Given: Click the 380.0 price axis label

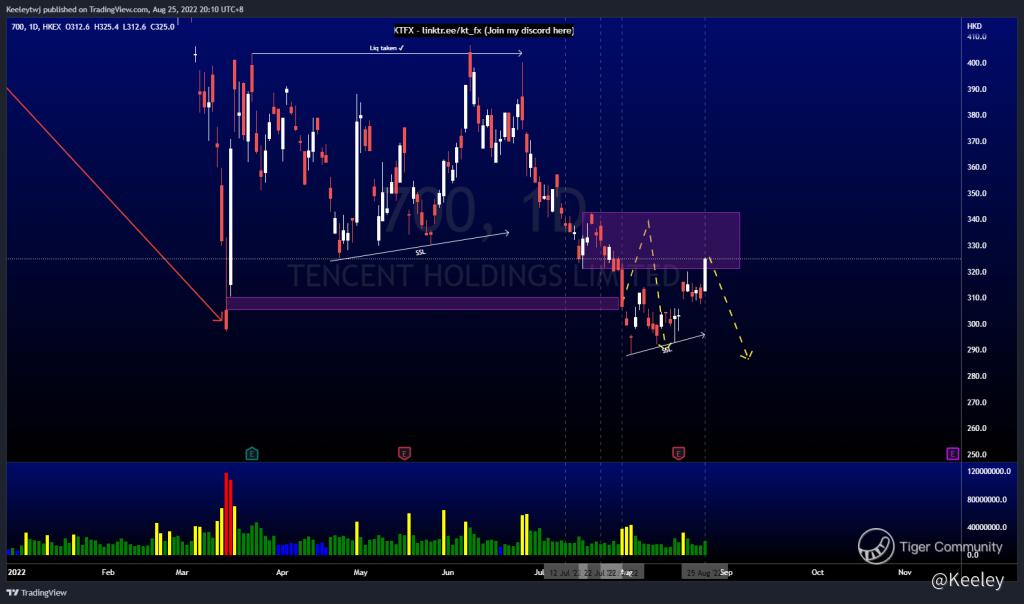Looking at the screenshot, I should [977, 115].
